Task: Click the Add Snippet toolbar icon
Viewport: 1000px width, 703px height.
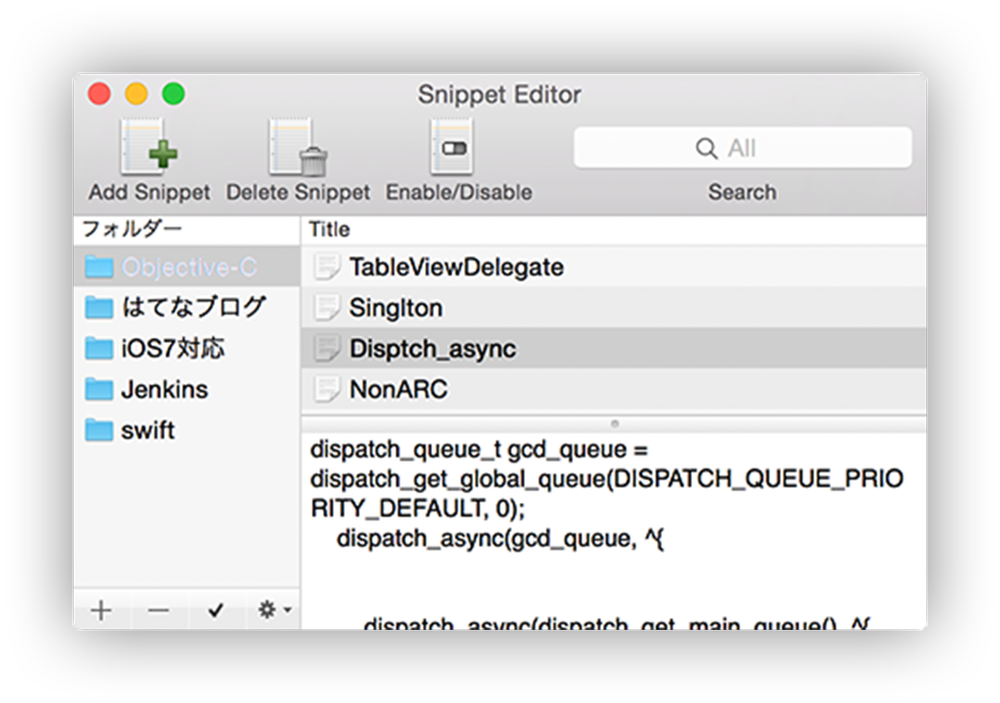Action: (149, 147)
